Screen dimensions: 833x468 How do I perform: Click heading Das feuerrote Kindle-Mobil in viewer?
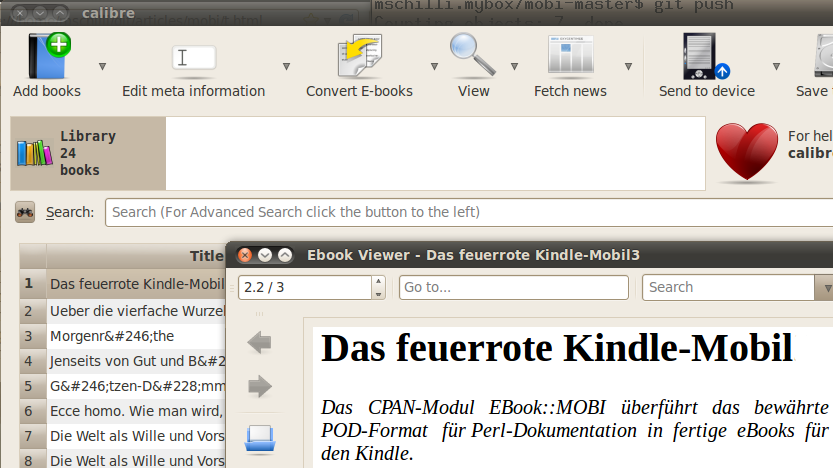coord(557,348)
